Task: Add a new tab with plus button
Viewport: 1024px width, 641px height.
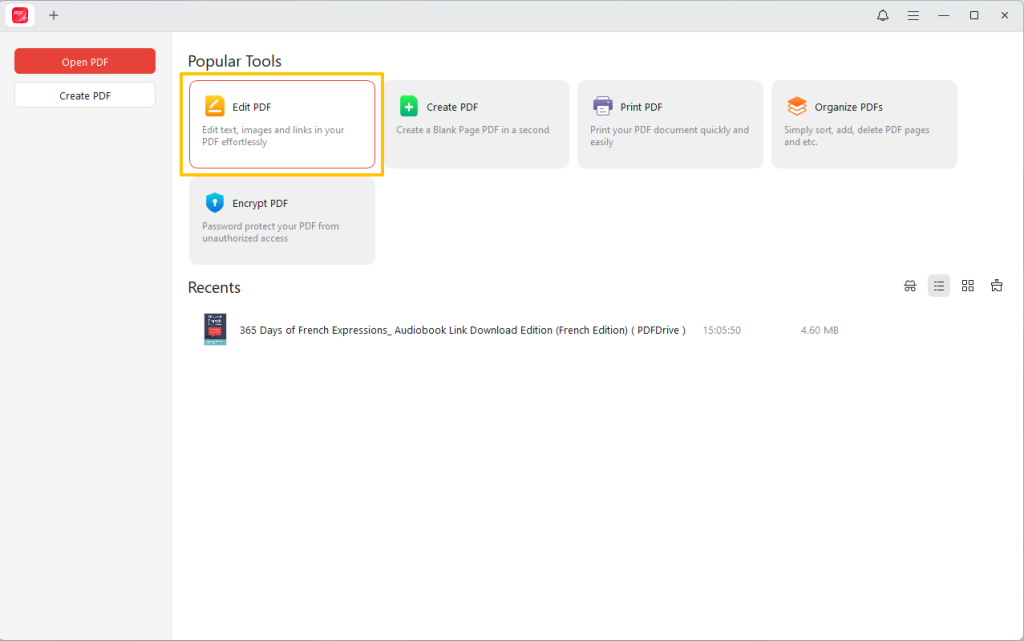Action: [54, 15]
